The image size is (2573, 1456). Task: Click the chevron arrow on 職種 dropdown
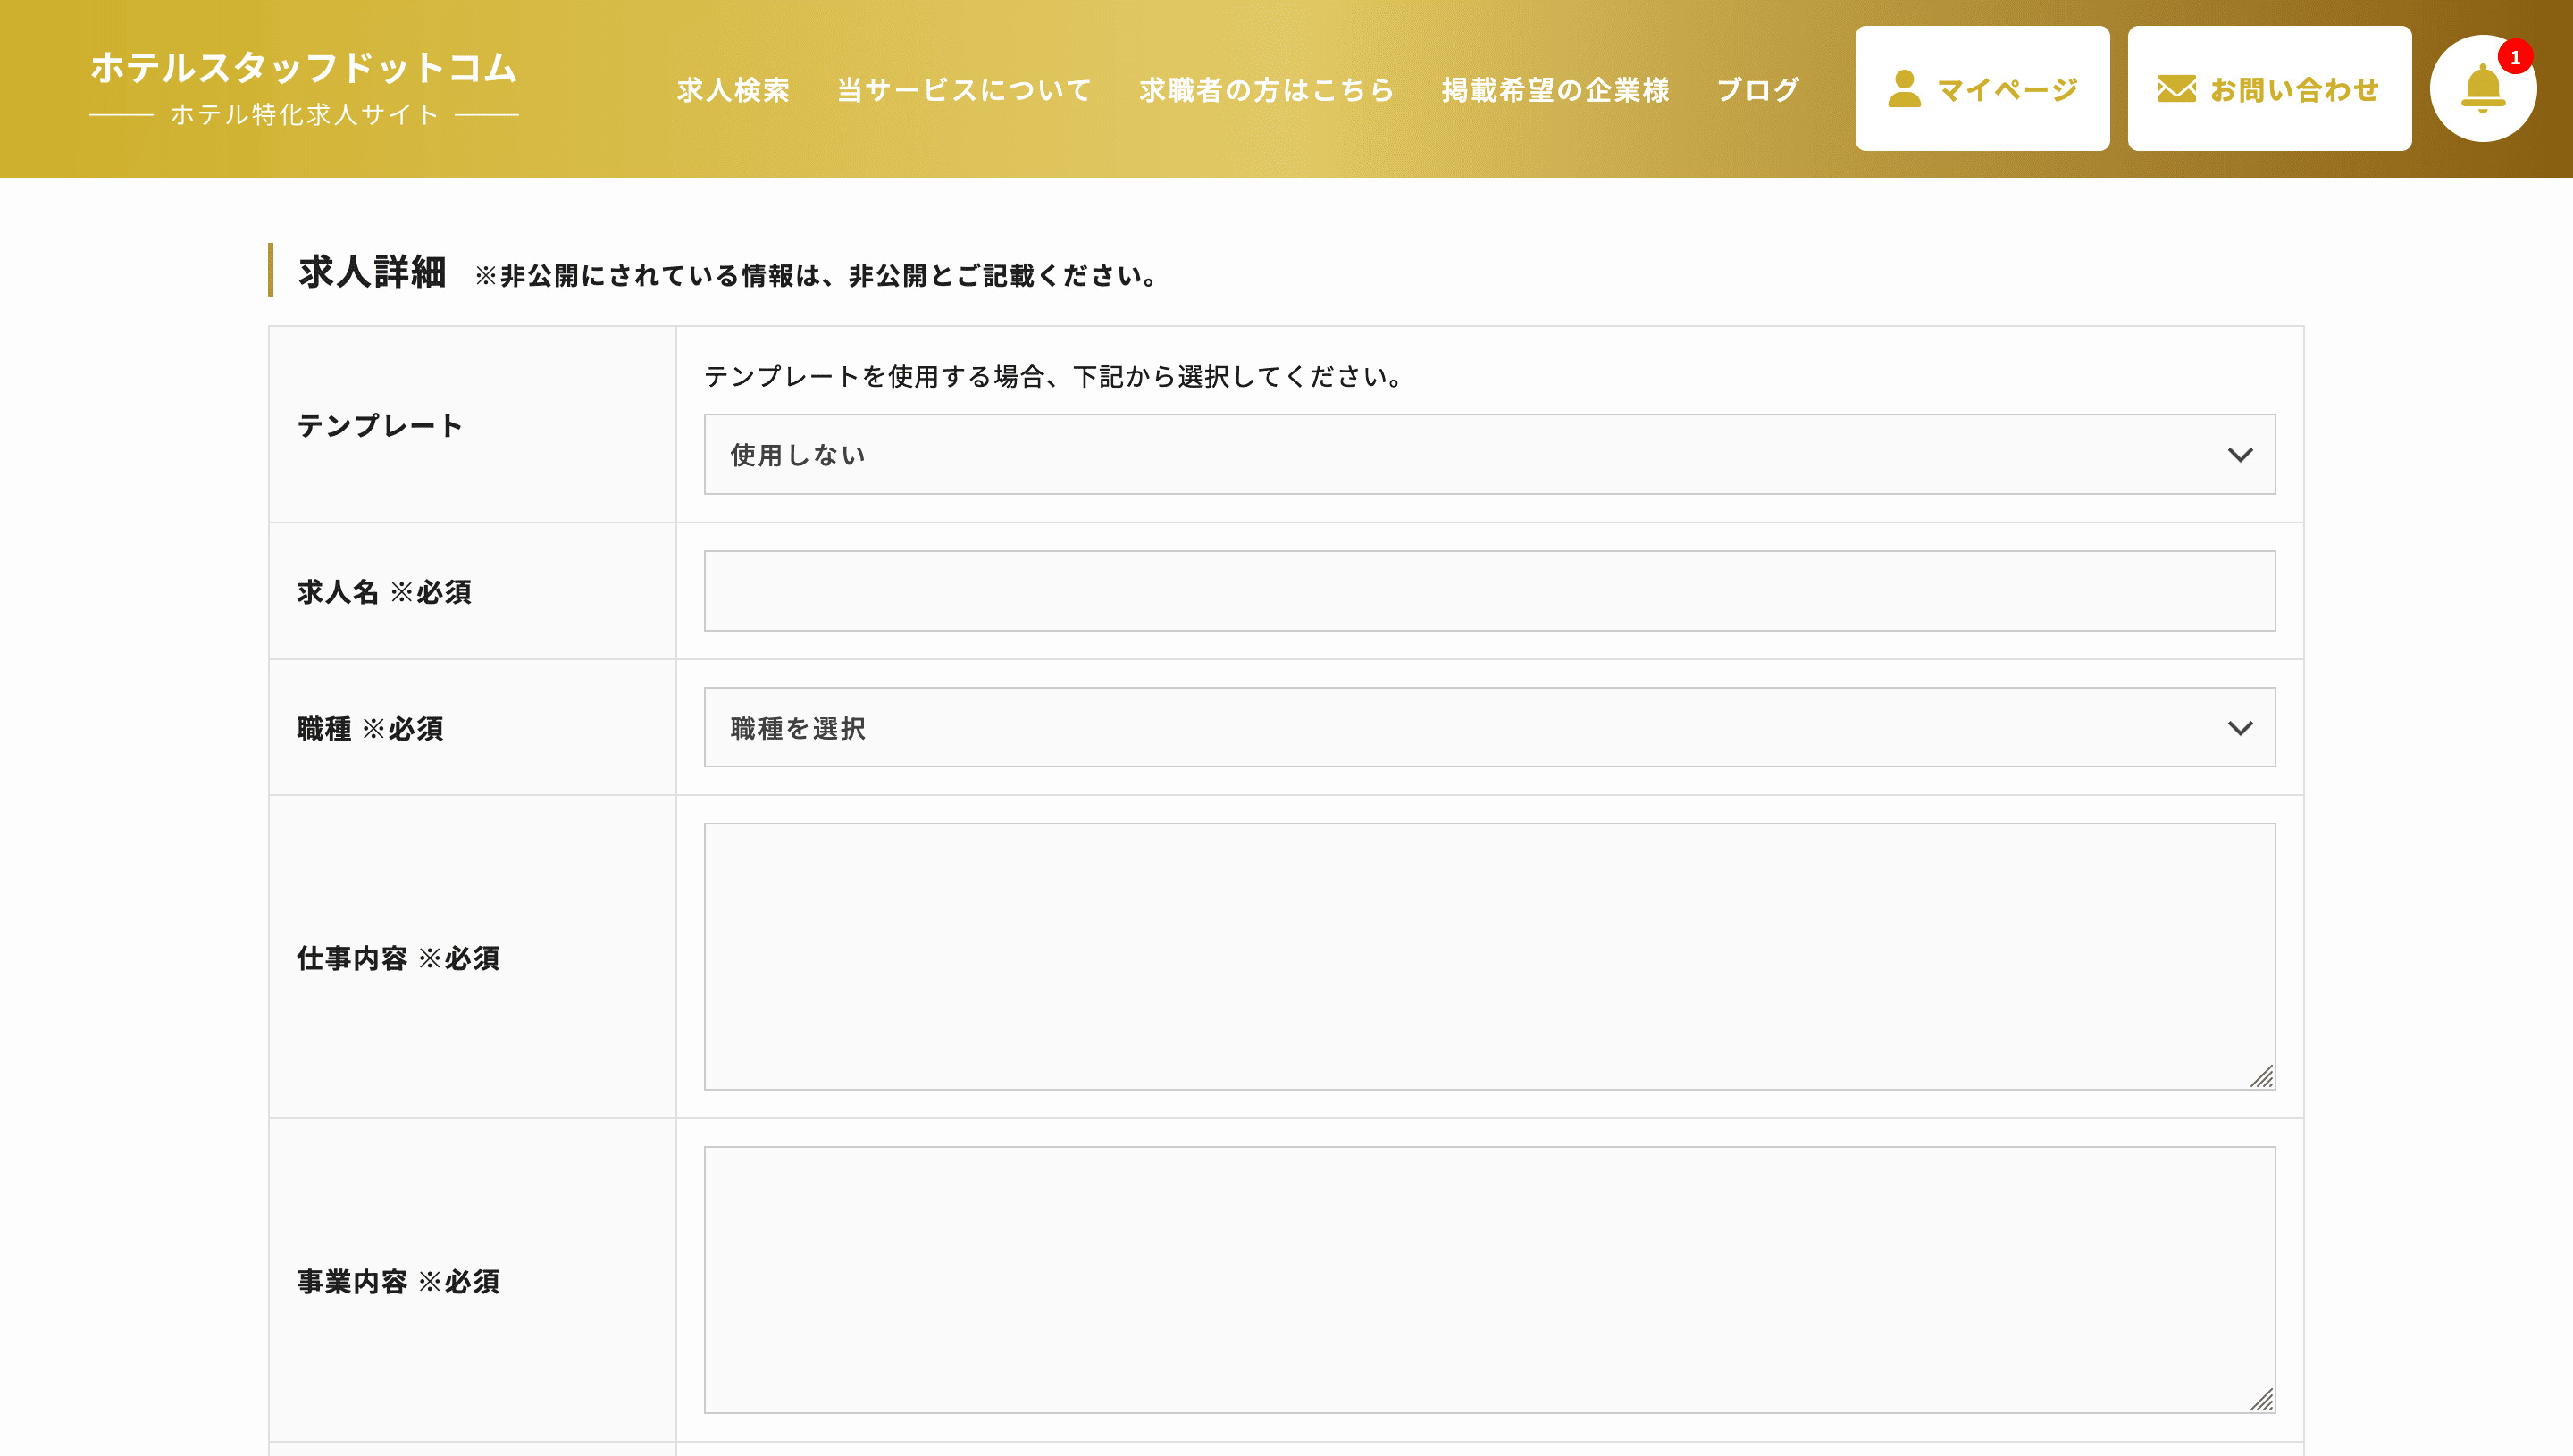click(2240, 728)
